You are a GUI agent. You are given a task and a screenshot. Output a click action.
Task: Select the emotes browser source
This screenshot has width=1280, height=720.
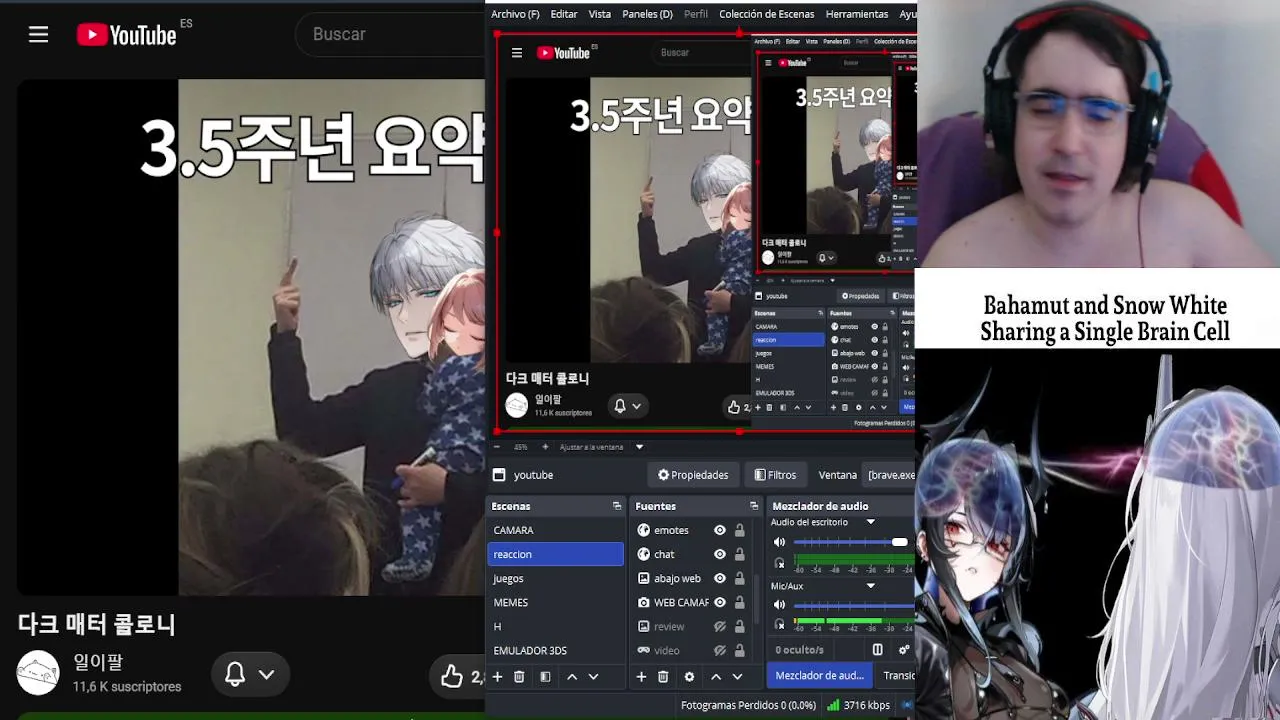671,530
